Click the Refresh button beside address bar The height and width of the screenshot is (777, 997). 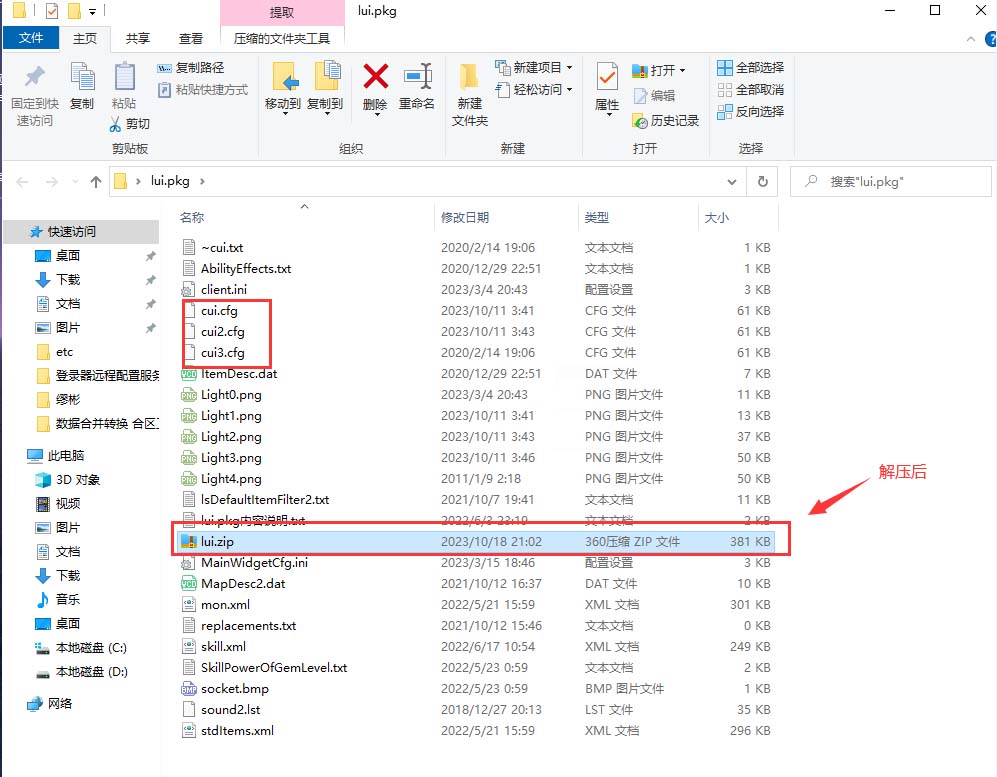tap(762, 181)
